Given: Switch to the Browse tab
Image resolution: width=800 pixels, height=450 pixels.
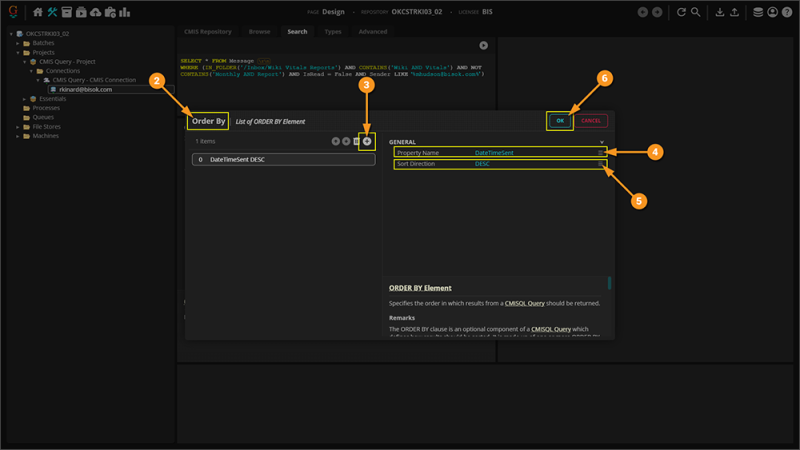Looking at the screenshot, I should pyautogui.click(x=259, y=32).
